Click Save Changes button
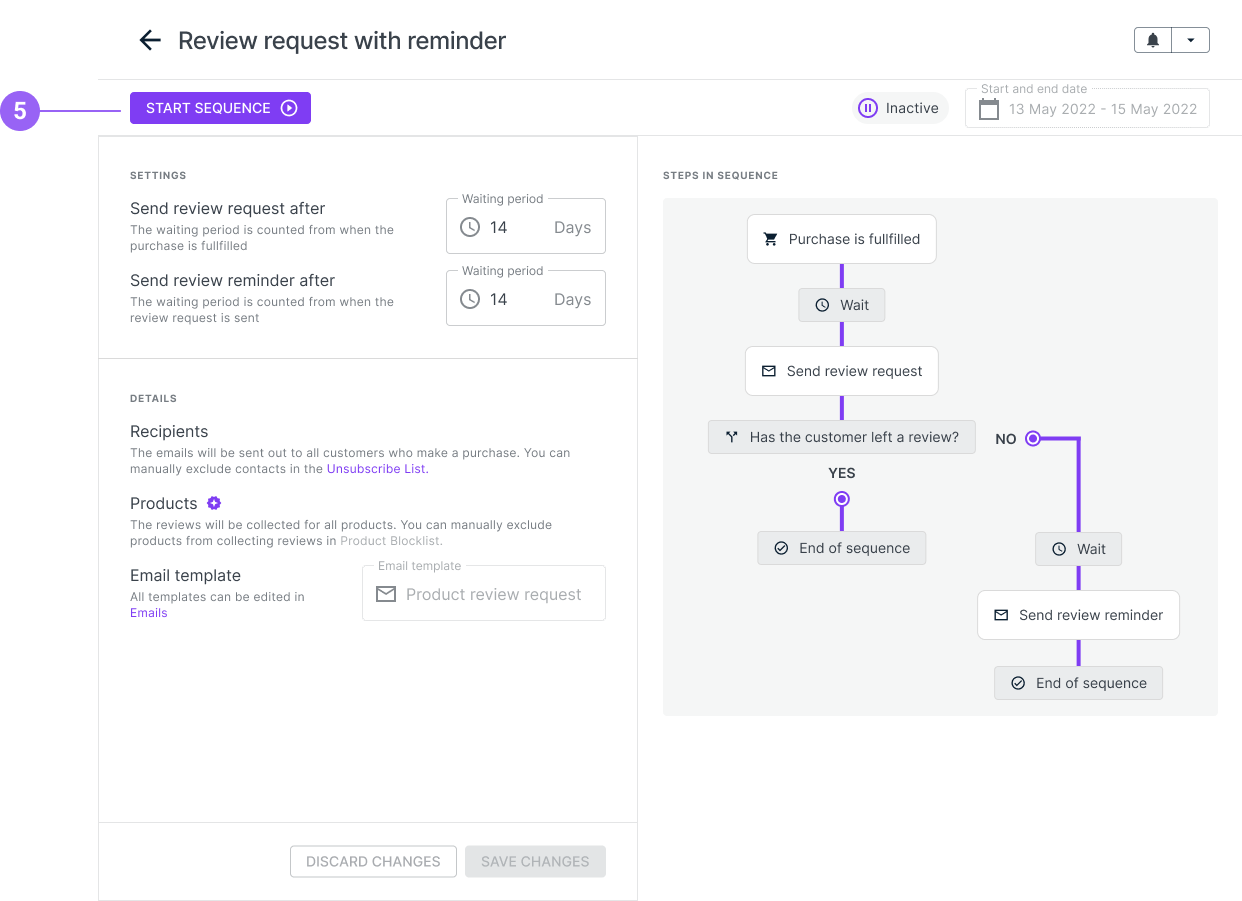1242x901 pixels. point(535,861)
